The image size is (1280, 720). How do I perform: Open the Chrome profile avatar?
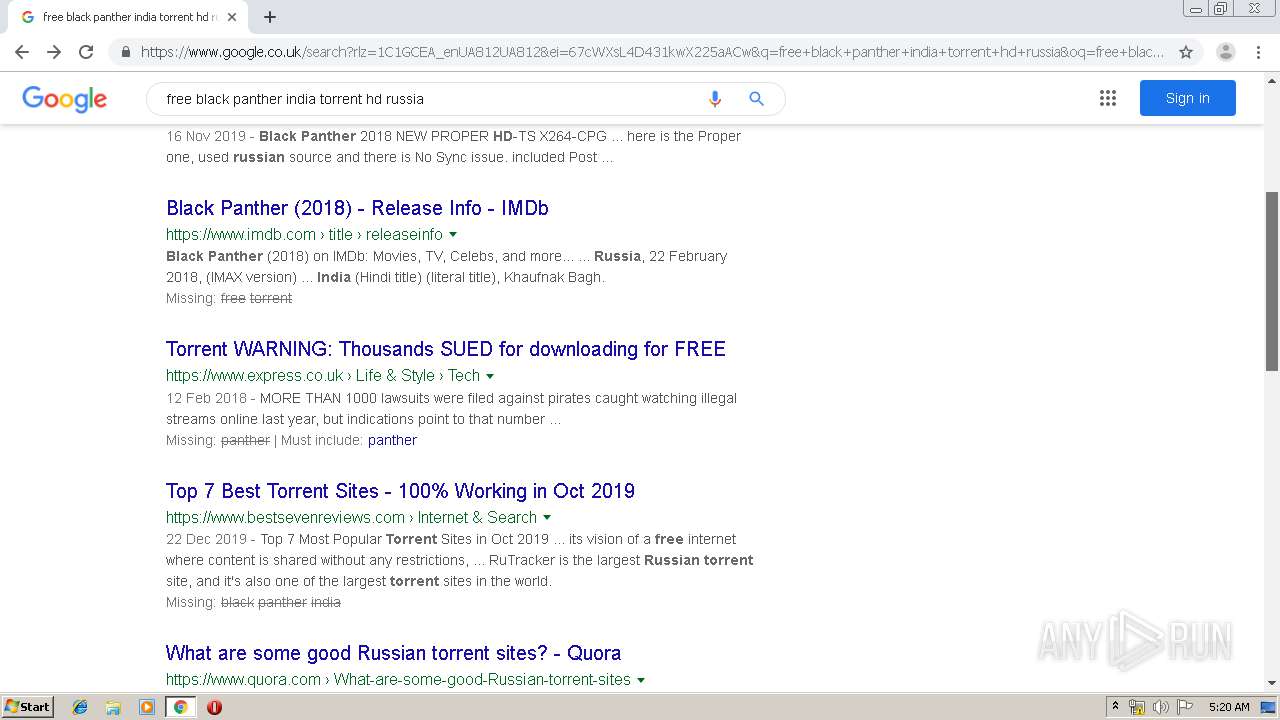point(1225,52)
